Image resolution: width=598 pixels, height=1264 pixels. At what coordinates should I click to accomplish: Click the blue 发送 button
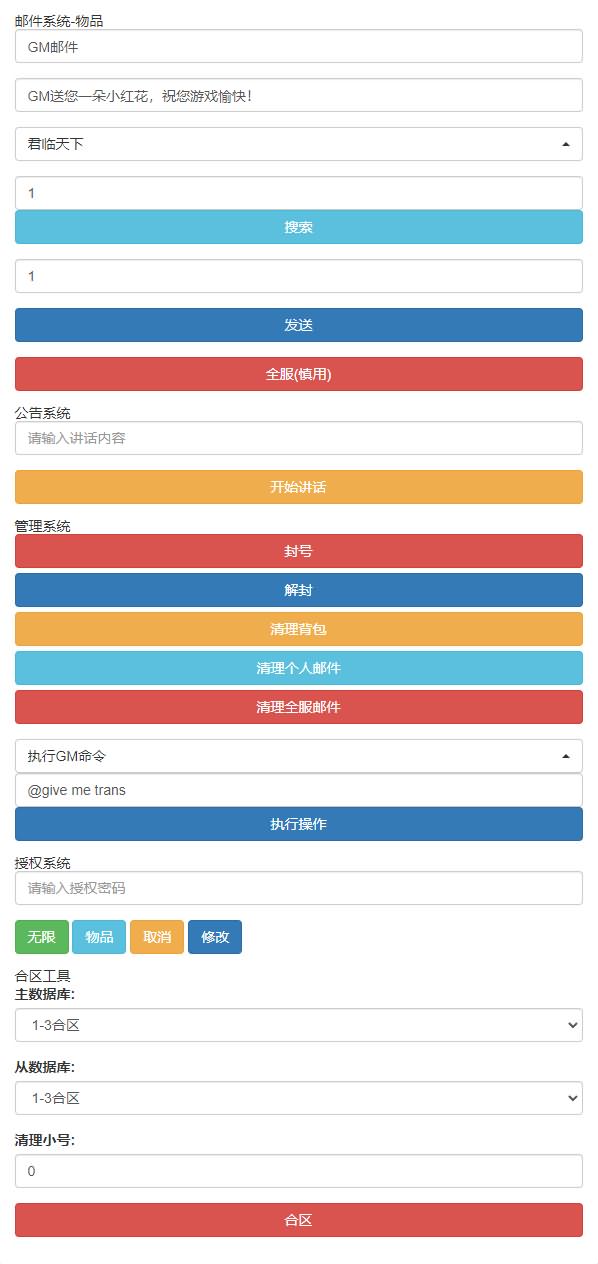[x=299, y=325]
